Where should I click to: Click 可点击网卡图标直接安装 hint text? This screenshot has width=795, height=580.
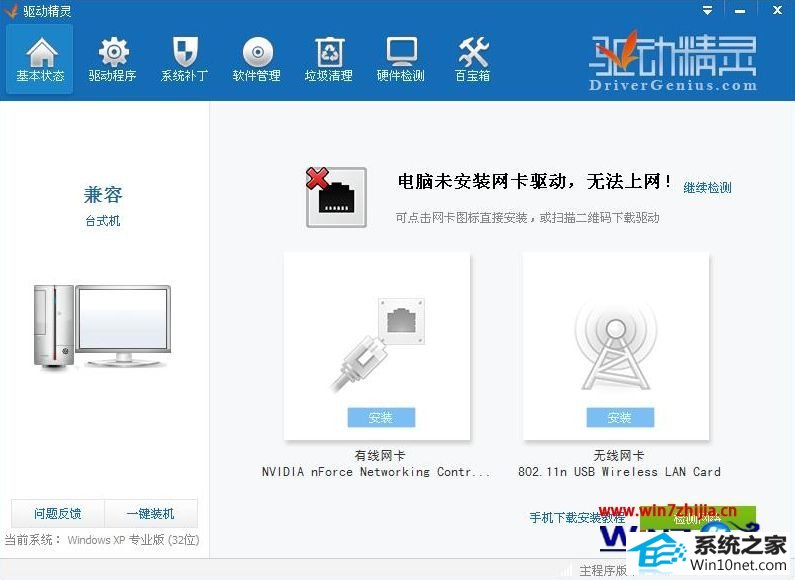tap(527, 218)
